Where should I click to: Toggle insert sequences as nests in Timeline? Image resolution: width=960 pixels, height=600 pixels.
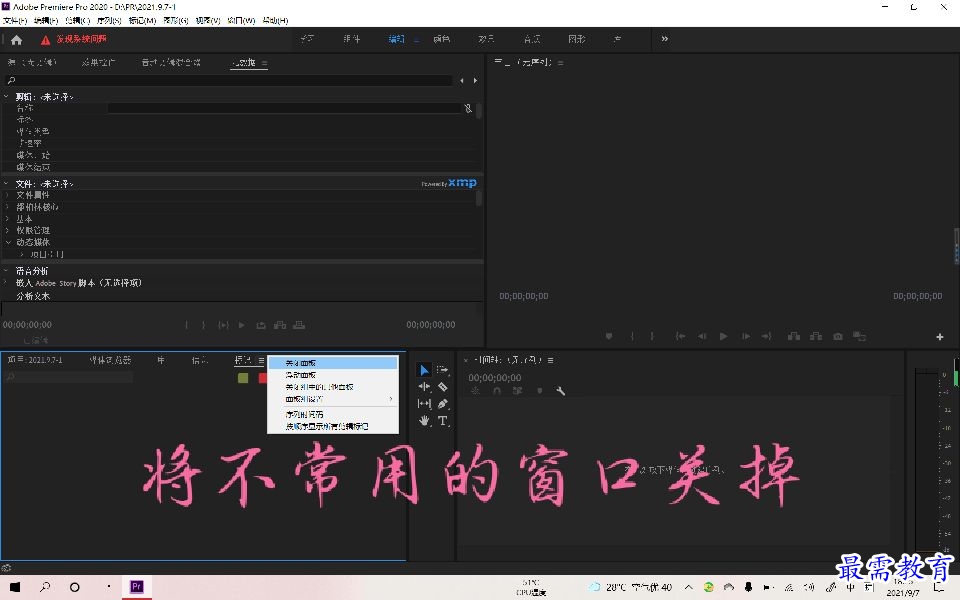click(x=475, y=391)
